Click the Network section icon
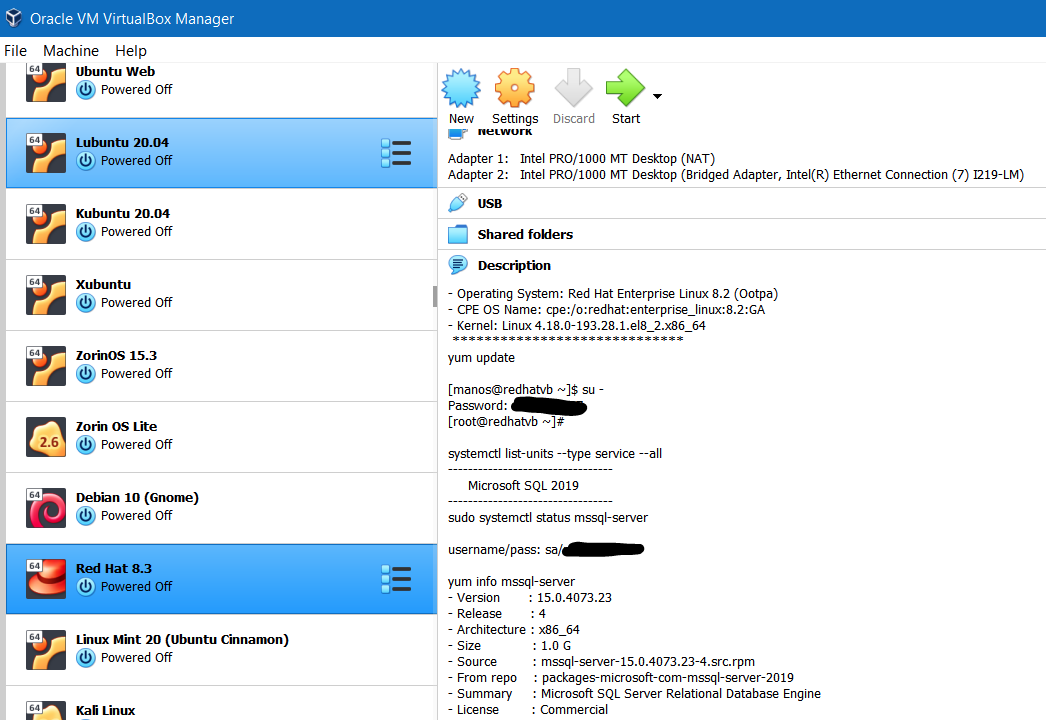1046x720 pixels. tap(458, 133)
